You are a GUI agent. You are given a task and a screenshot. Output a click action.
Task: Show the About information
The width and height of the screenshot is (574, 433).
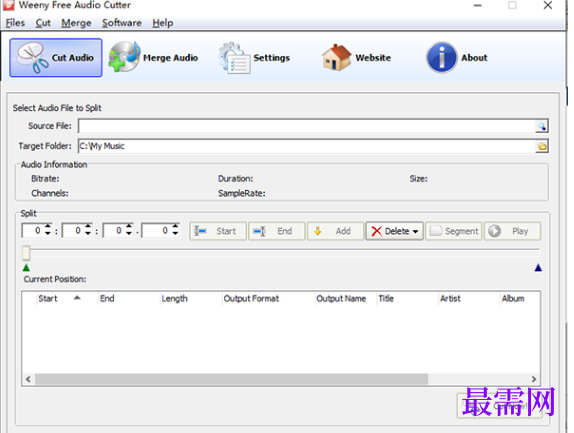click(x=457, y=58)
